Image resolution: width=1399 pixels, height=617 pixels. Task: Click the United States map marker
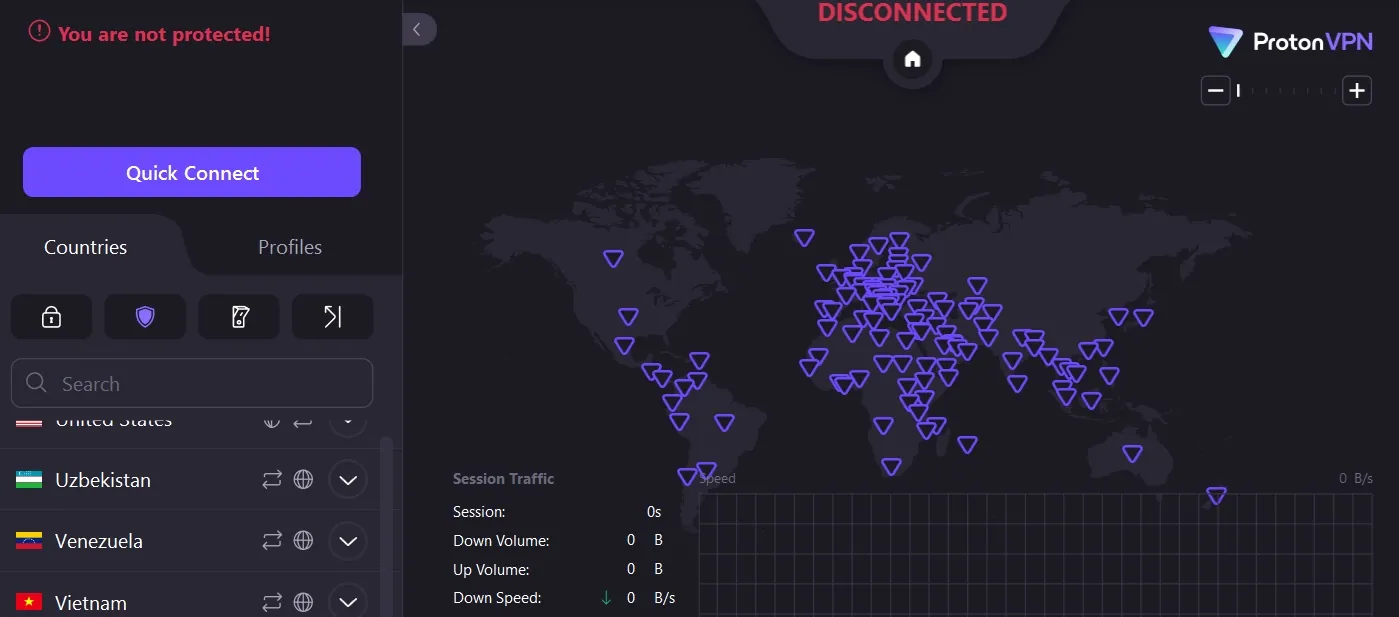[x=628, y=317]
